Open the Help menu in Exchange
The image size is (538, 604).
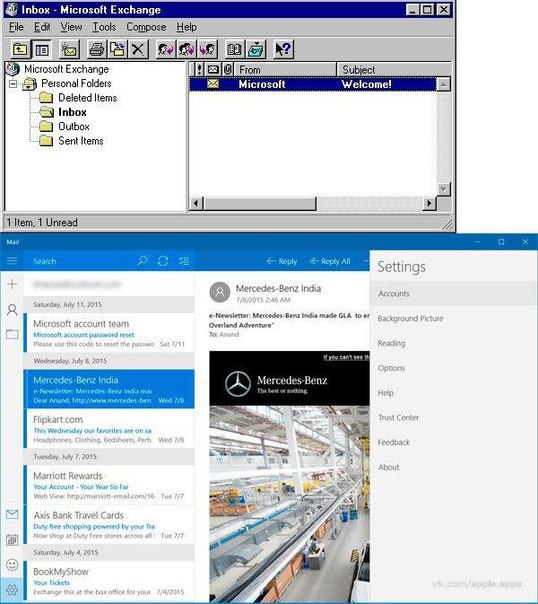(x=186, y=27)
